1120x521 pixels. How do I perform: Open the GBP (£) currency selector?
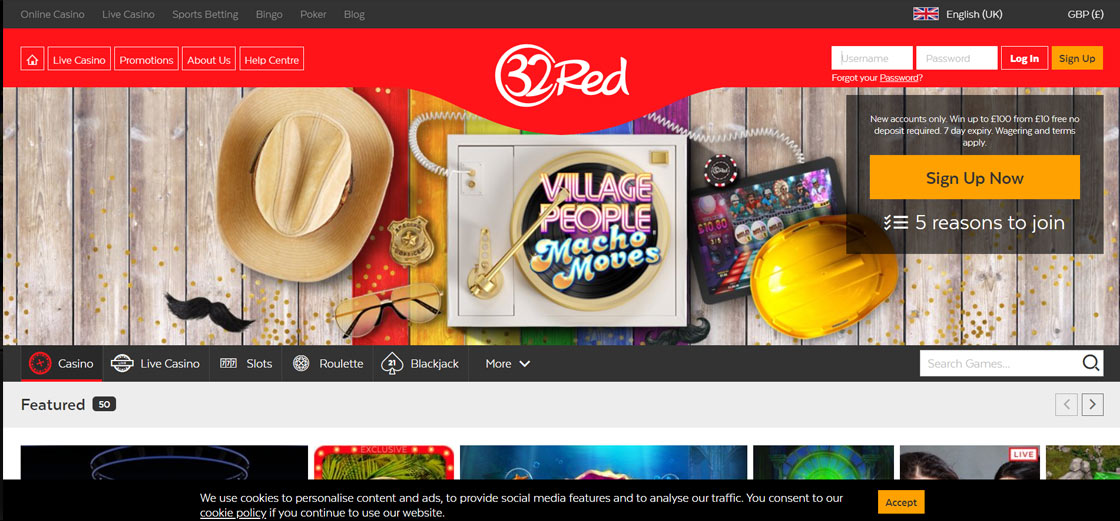point(1086,14)
